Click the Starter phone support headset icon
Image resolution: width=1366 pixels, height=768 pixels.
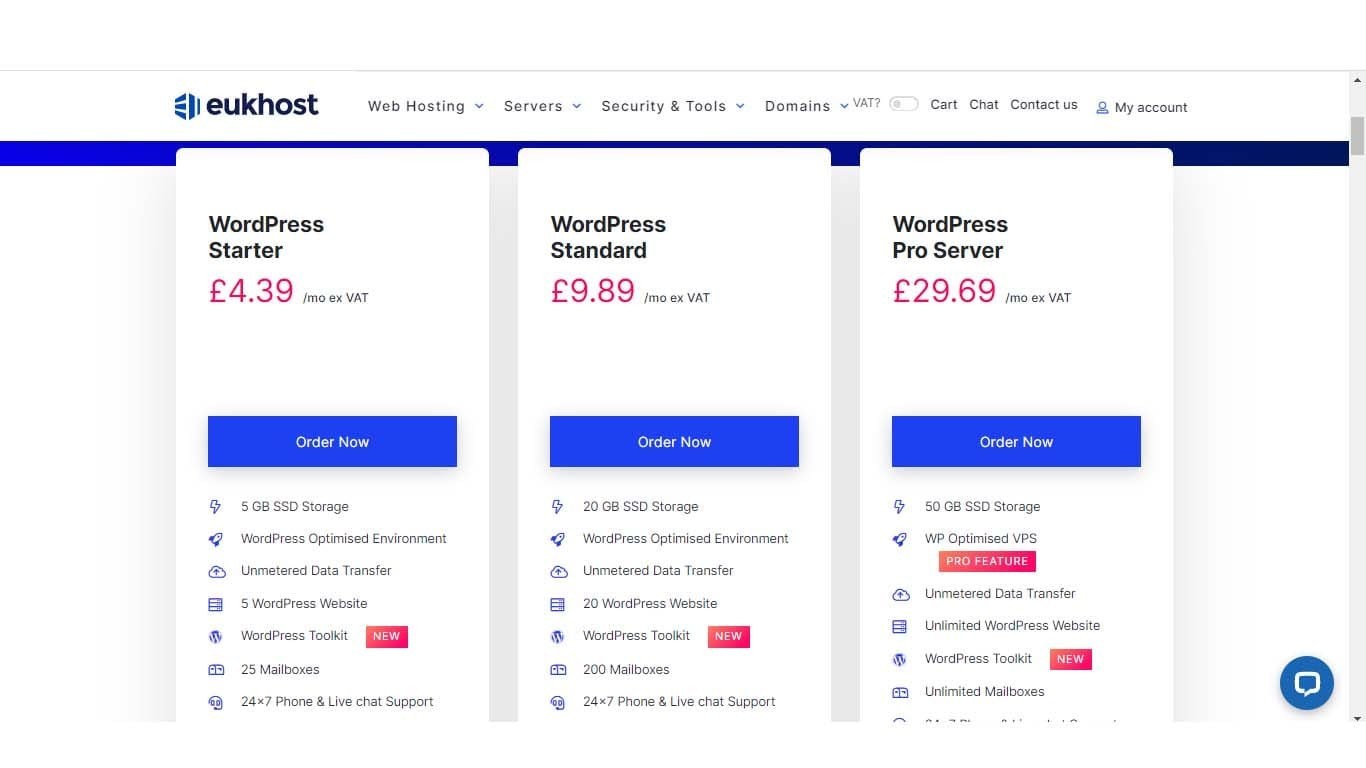(215, 702)
